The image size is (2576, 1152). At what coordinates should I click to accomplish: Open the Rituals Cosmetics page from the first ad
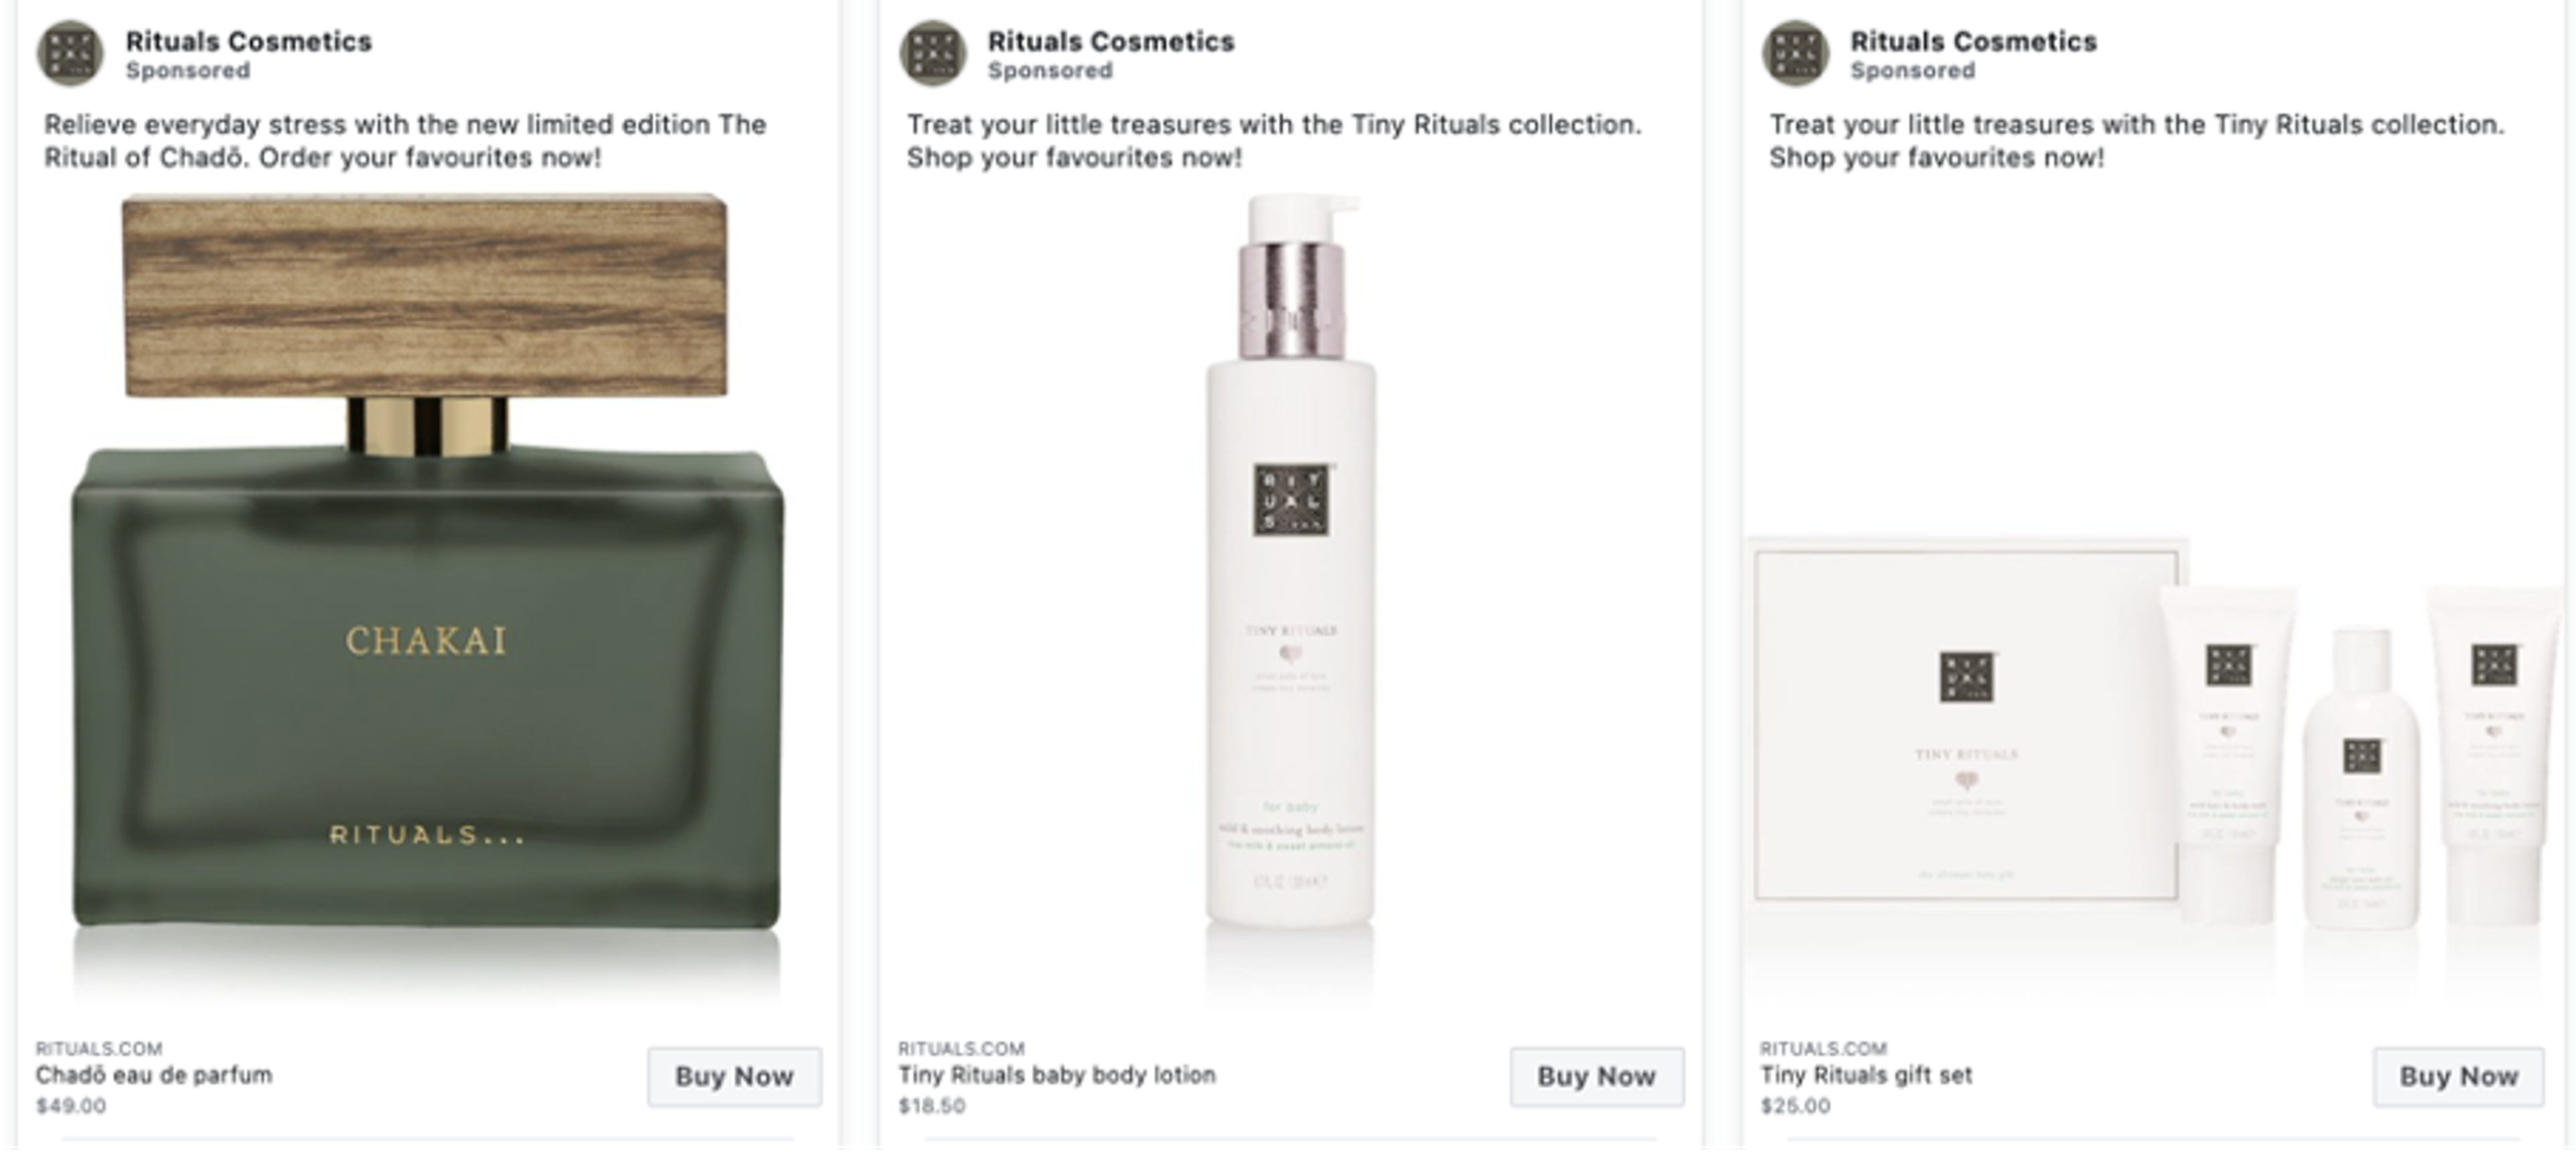[248, 42]
